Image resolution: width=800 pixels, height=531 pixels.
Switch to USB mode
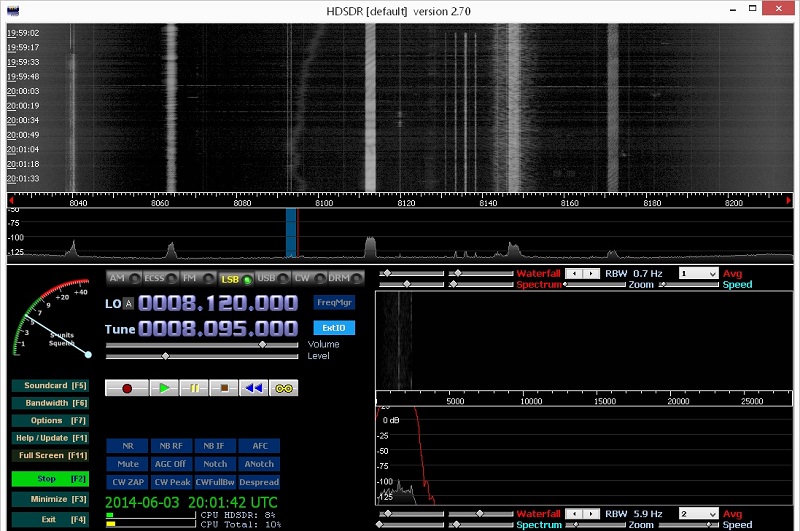pyautogui.click(x=270, y=278)
